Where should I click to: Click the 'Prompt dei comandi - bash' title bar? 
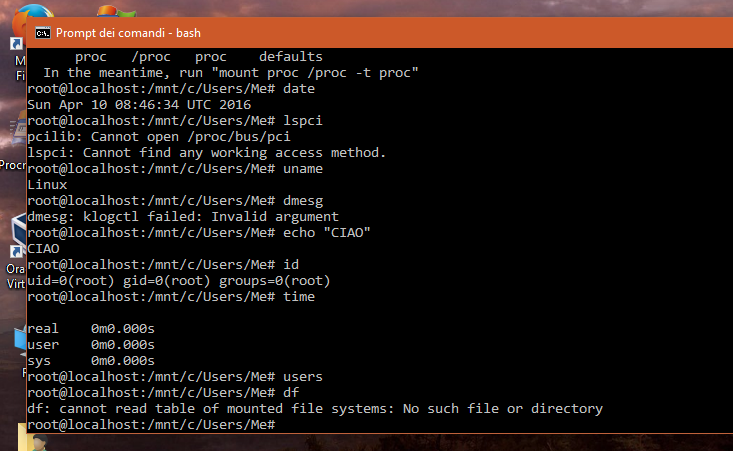click(300, 33)
